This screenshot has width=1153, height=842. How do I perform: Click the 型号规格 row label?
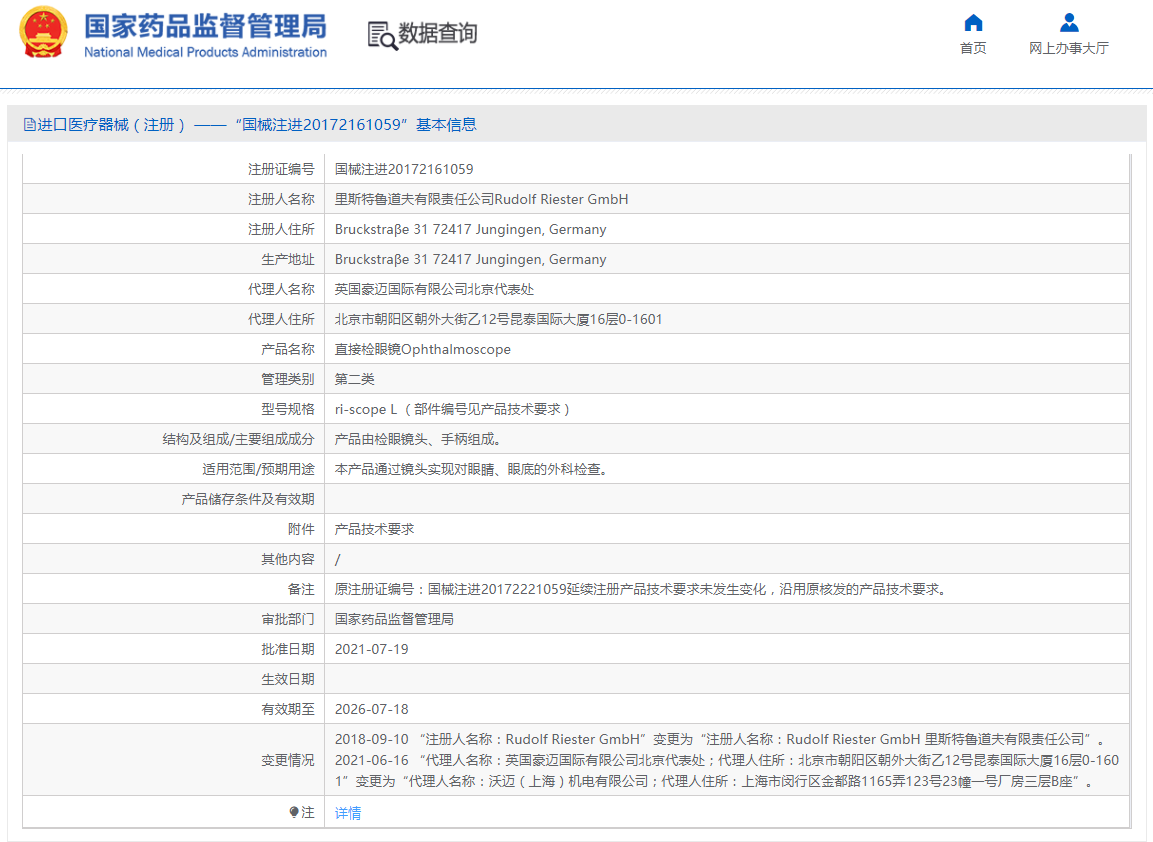coord(288,410)
